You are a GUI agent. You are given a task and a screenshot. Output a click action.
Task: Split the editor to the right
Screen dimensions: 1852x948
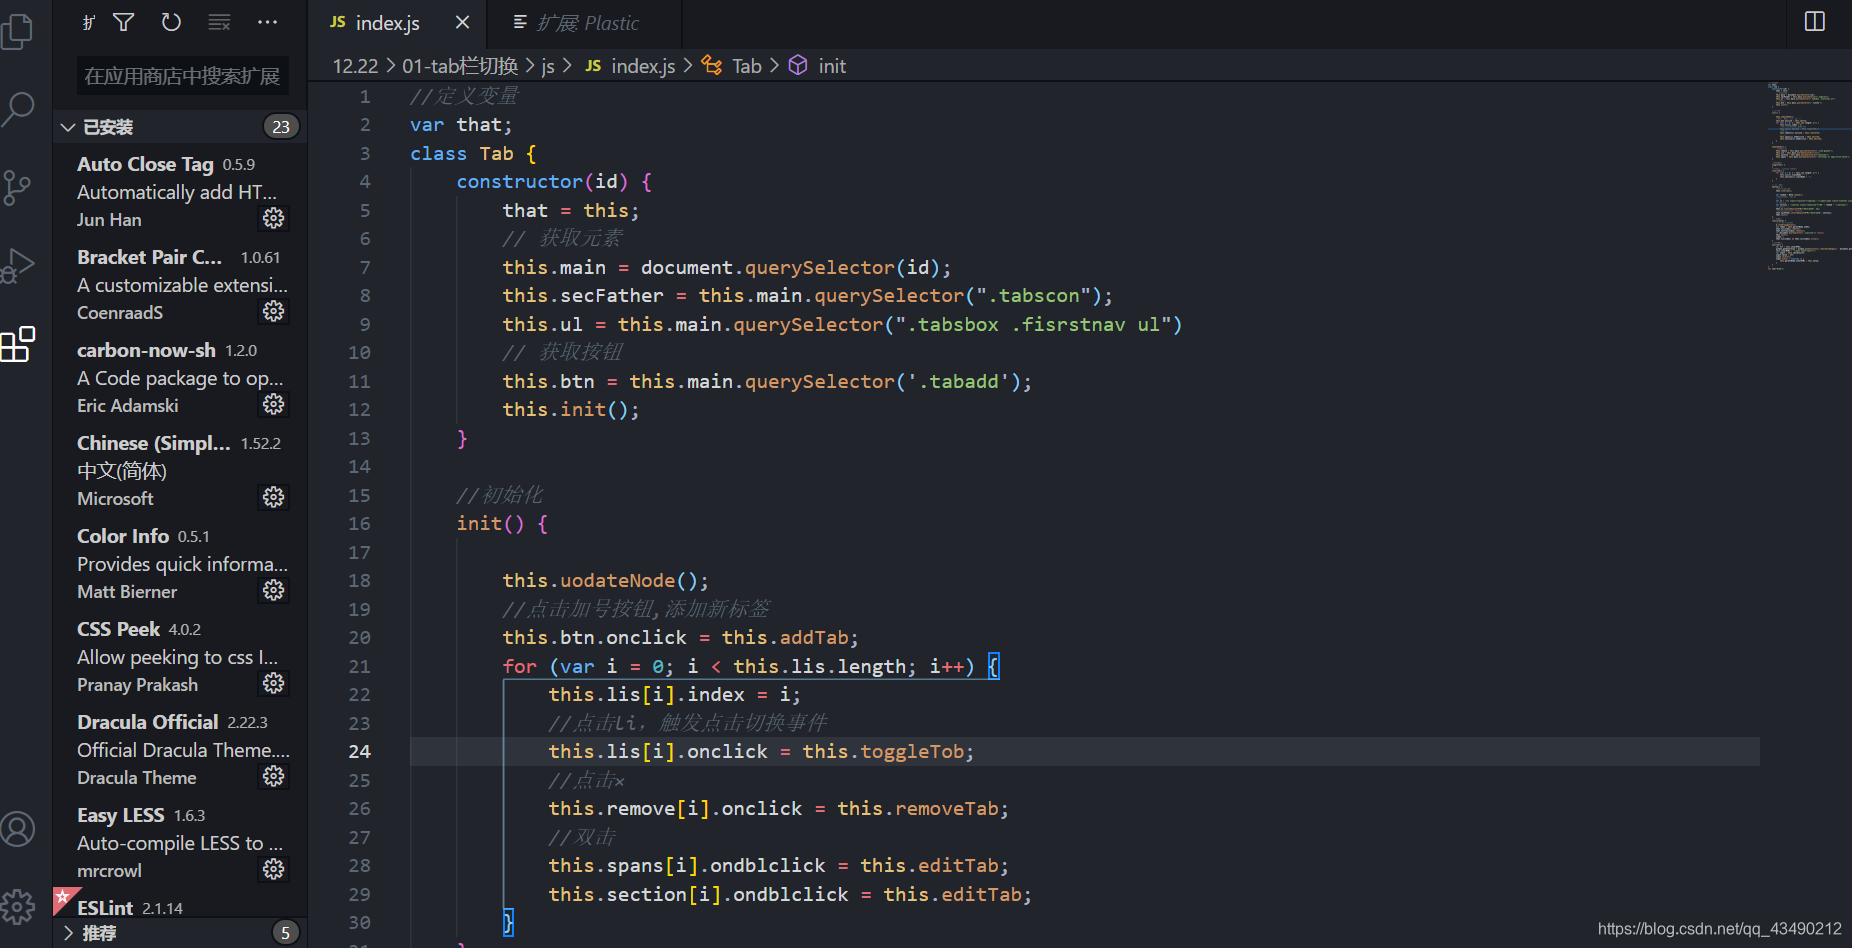coord(1815,22)
